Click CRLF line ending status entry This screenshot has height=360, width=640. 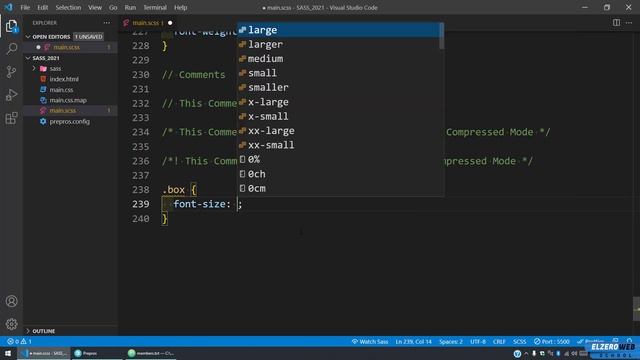click(499, 341)
